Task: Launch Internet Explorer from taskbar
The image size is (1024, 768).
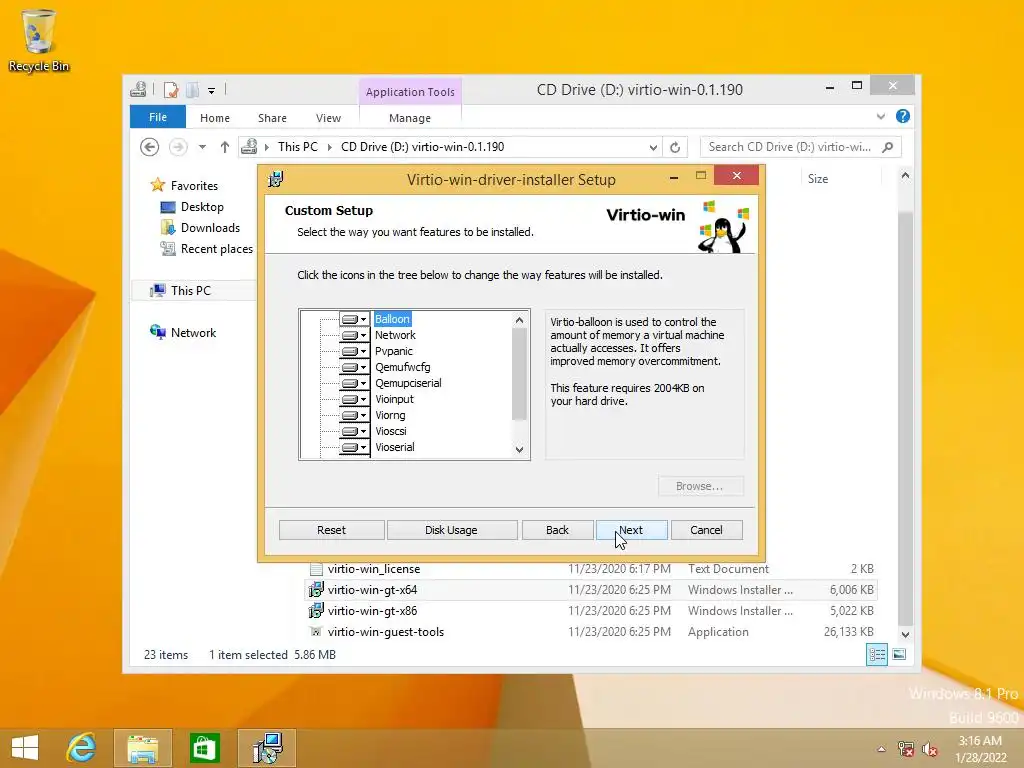Action: (82, 748)
